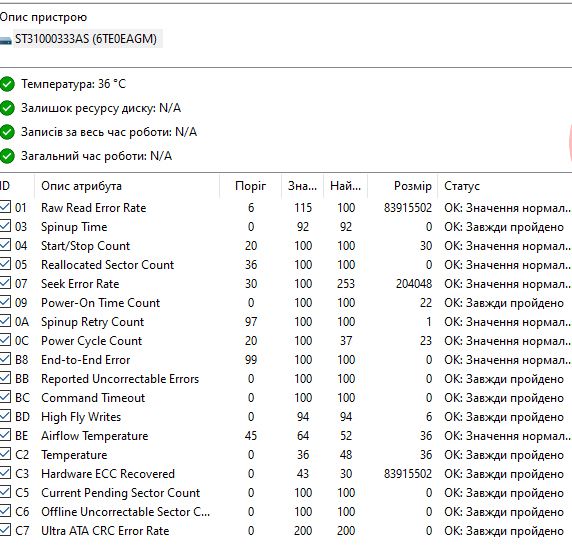Toggle checkbox for 01 Raw Read Error Rate
572x546 pixels.
click(x=5, y=207)
